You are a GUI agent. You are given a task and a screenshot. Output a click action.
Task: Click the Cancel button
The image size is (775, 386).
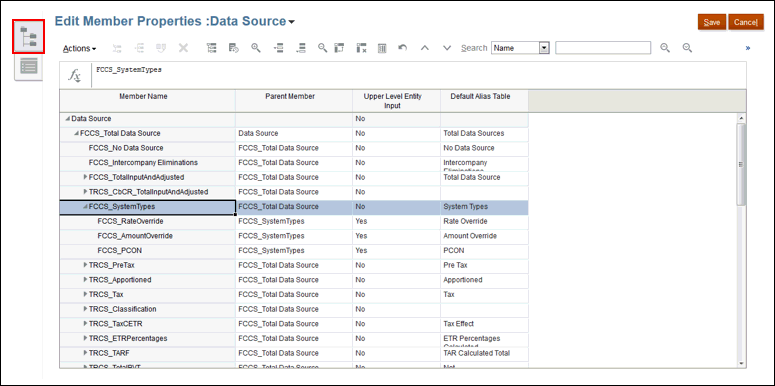click(746, 22)
